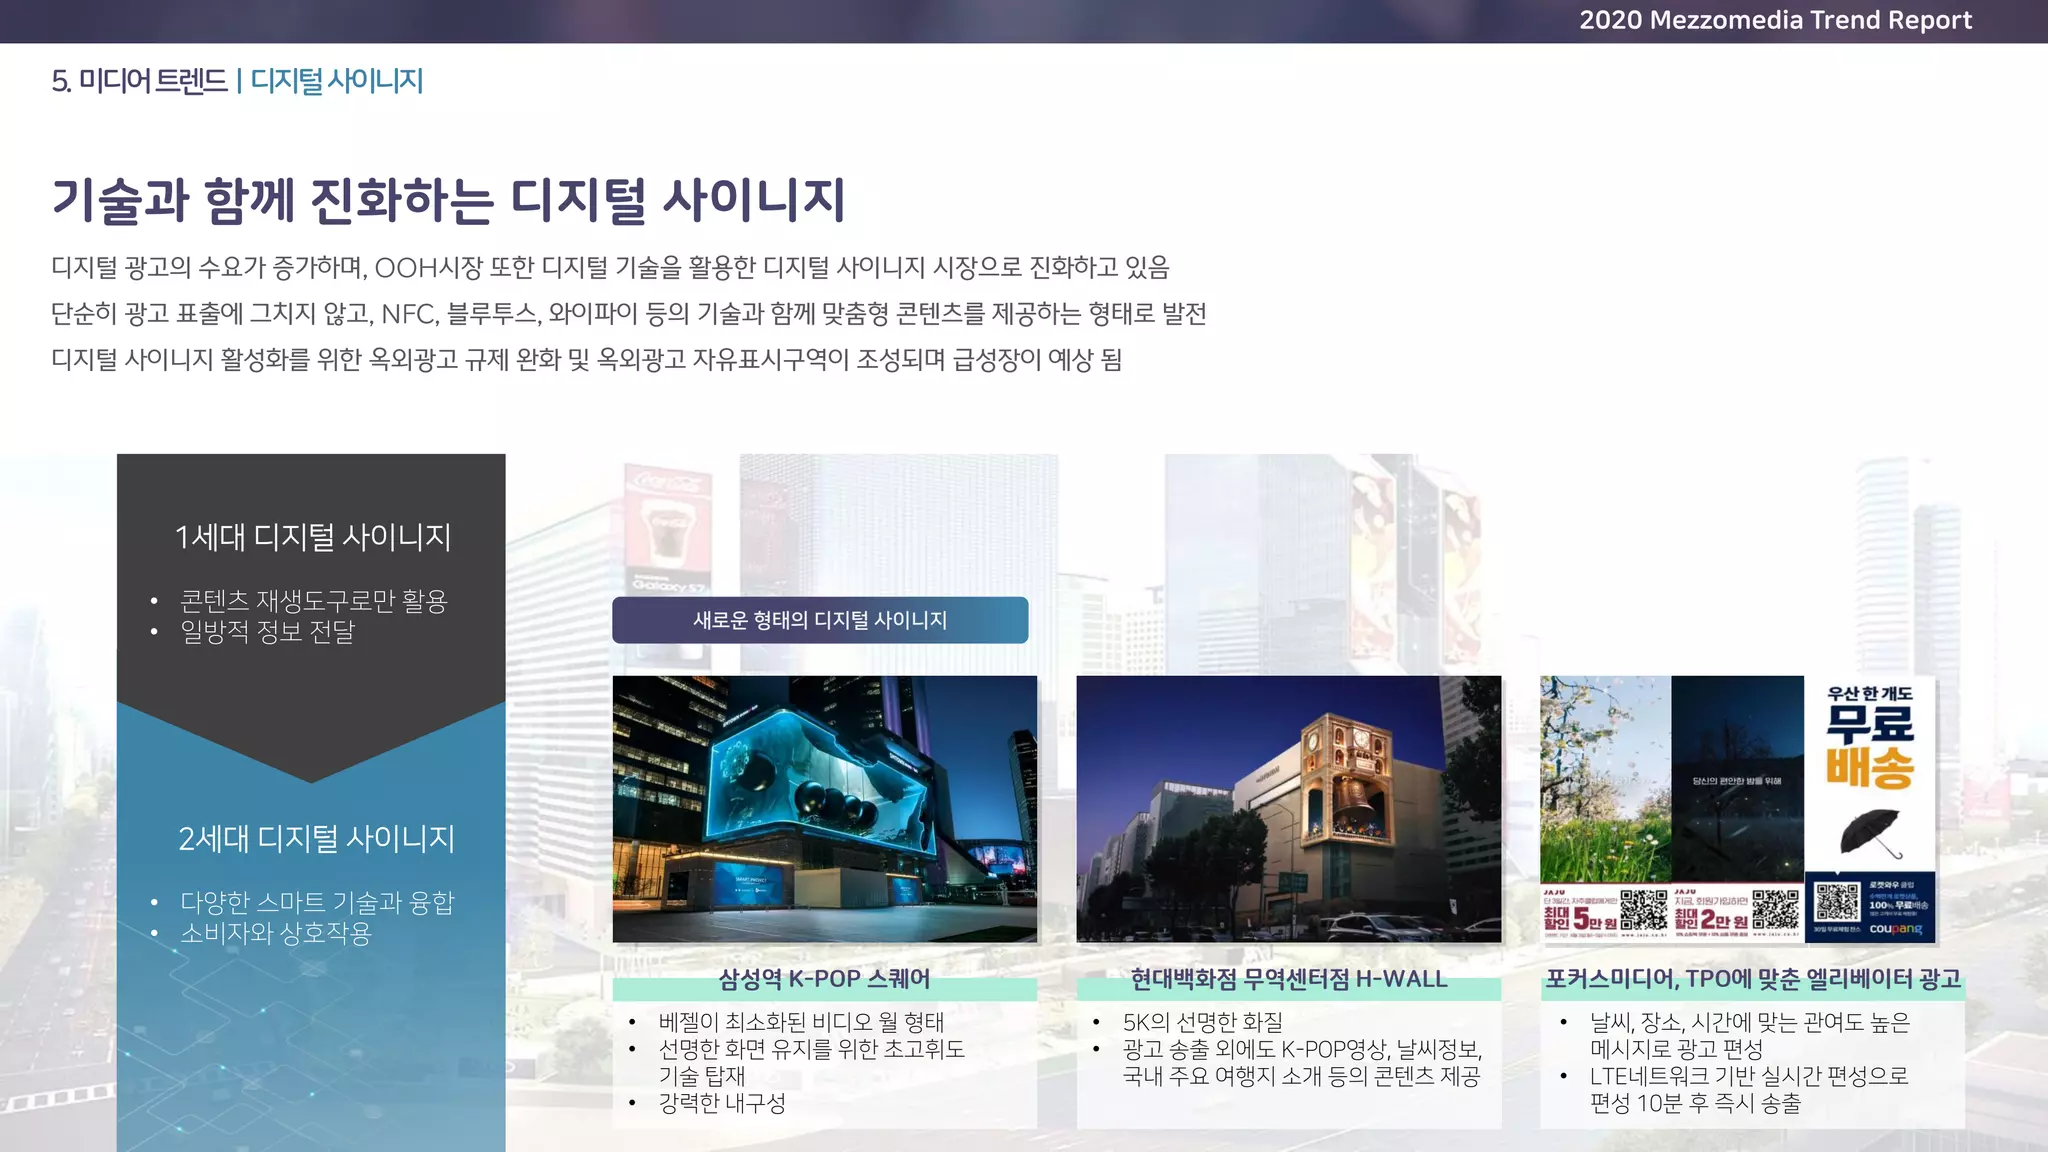Screen dimensions: 2048x1152
Task: Click the bullet starting '광고 송출 외에도 K-POP영상'
Action: pos(1302,1062)
